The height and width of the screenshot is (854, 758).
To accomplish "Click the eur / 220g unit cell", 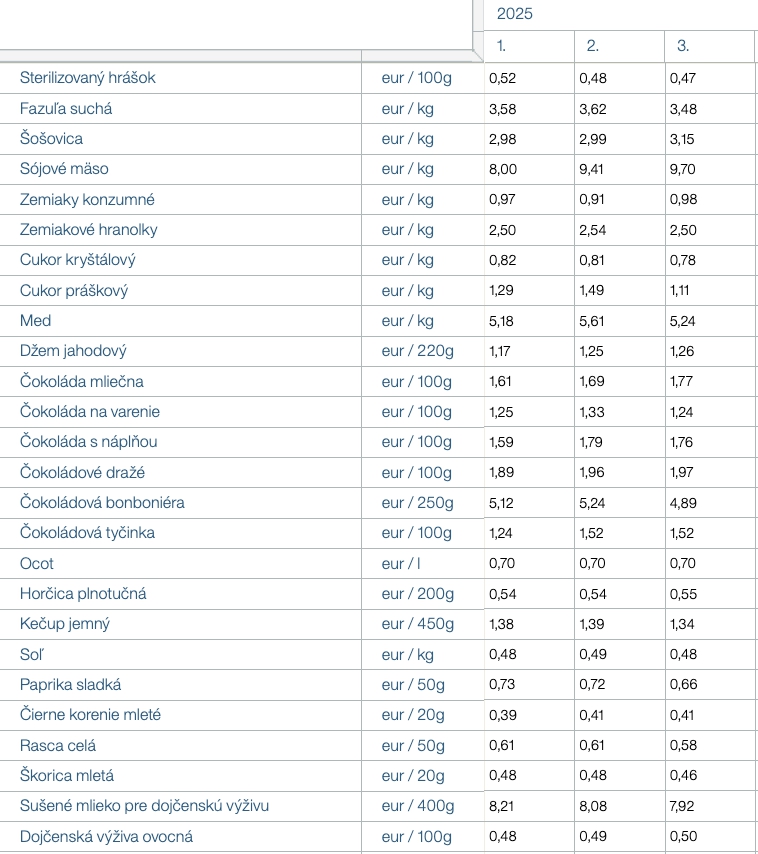I will pyautogui.click(x=418, y=351).
